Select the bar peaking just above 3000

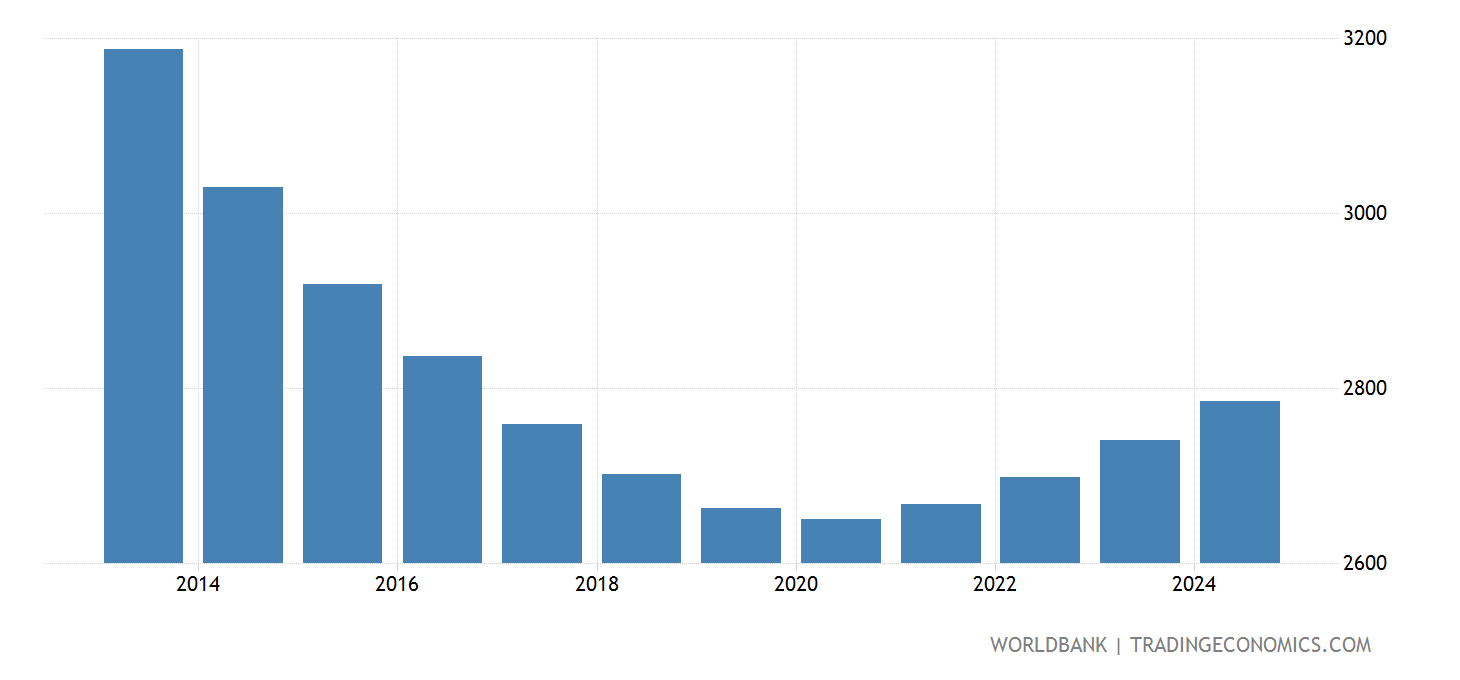(x=243, y=375)
